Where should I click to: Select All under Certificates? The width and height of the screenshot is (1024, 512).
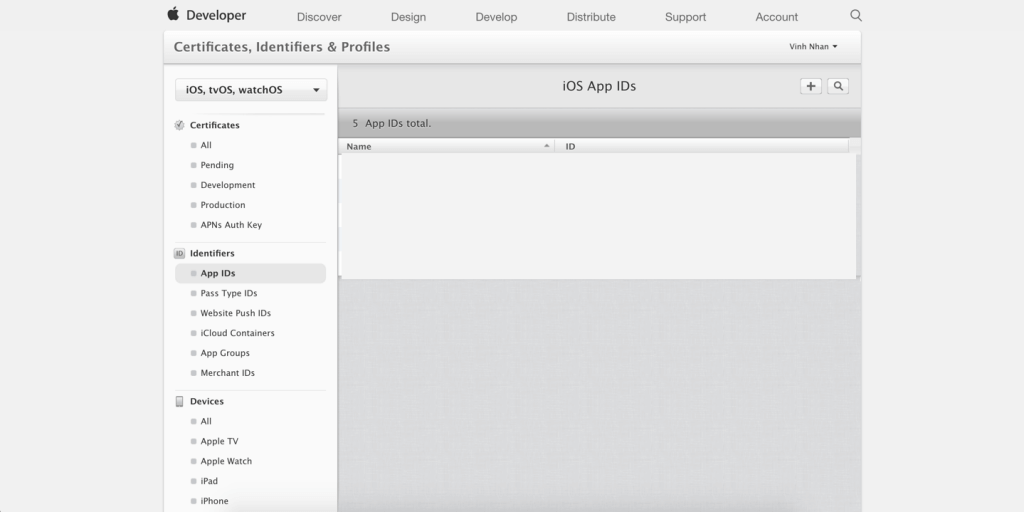[x=206, y=146]
